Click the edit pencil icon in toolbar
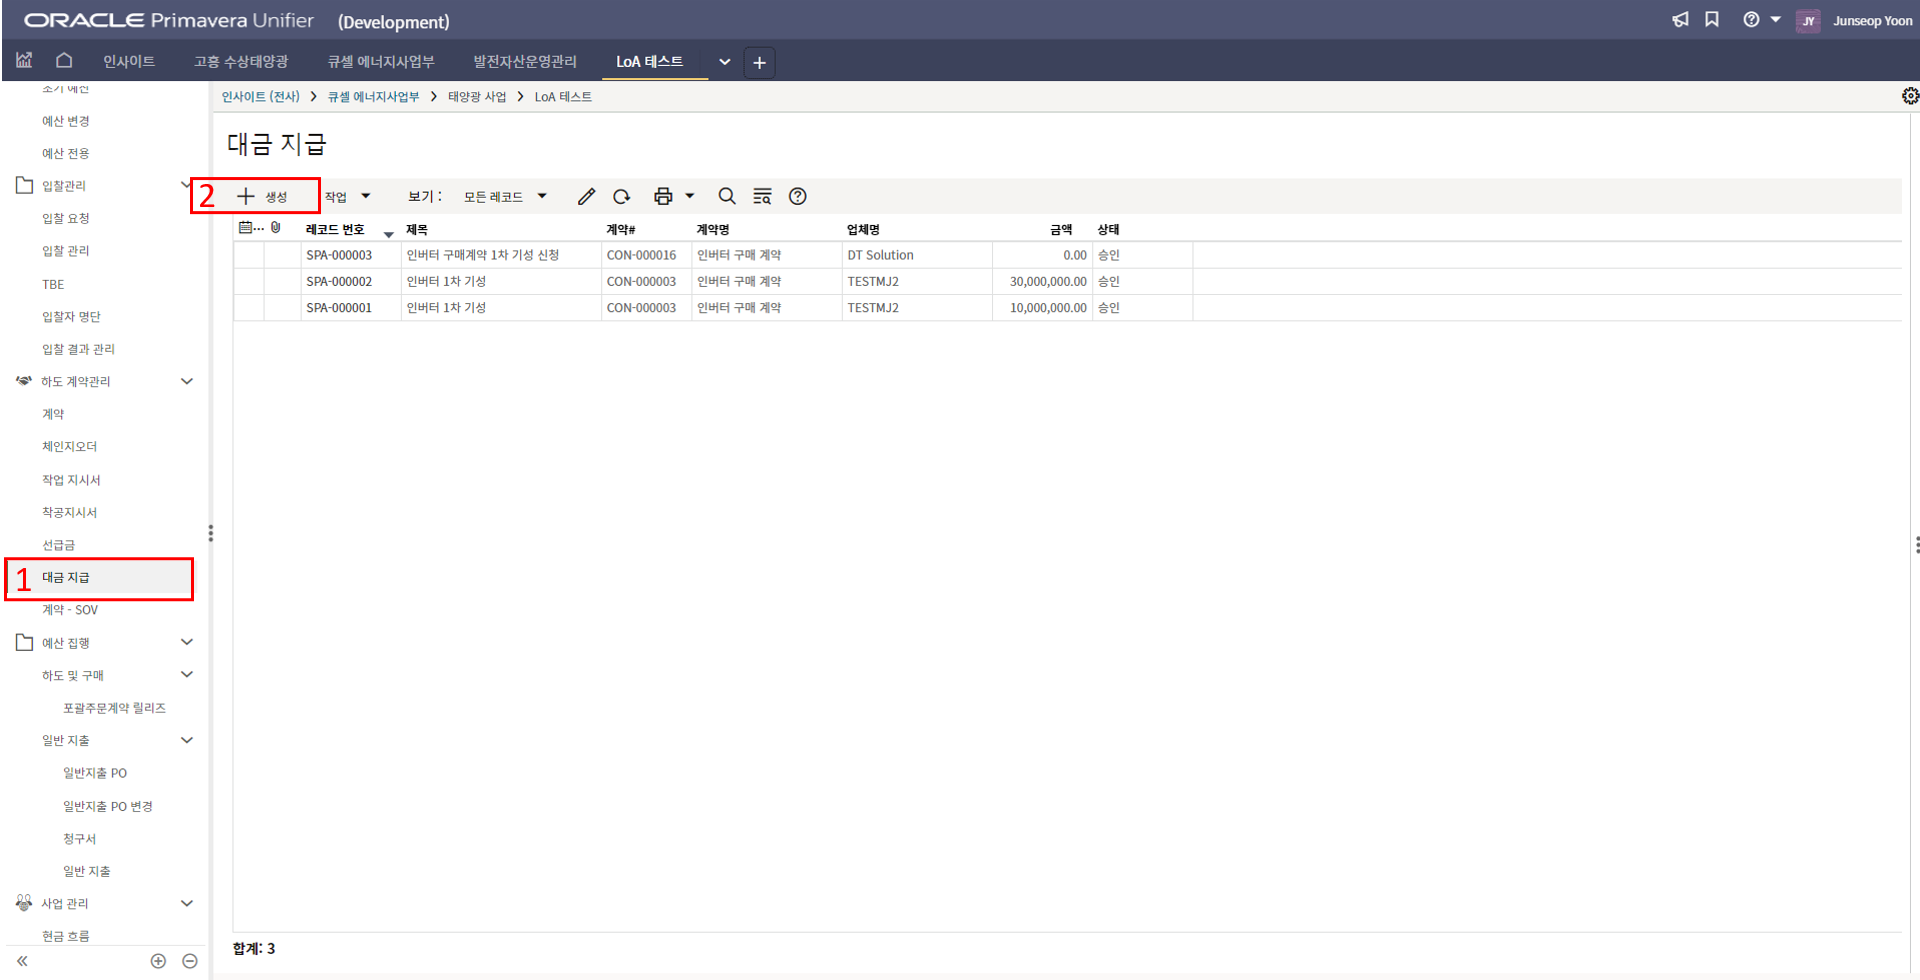Viewport: 1920px width, 980px height. coord(586,197)
